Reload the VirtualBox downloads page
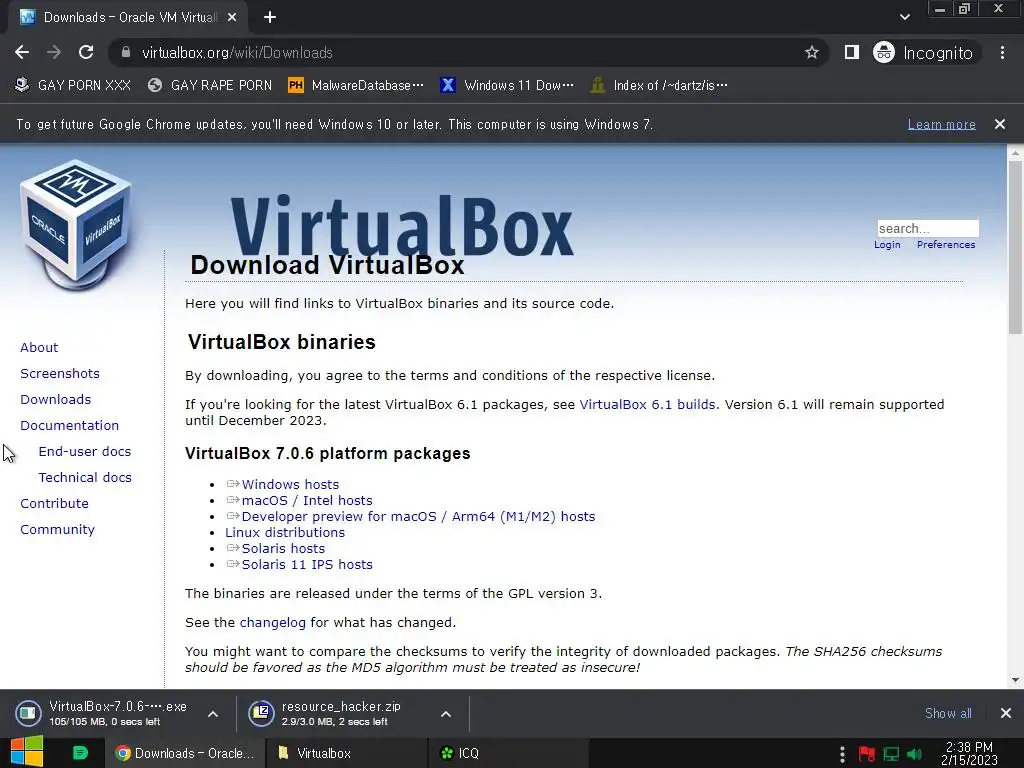Screen dimensions: 1024x768 [86, 52]
